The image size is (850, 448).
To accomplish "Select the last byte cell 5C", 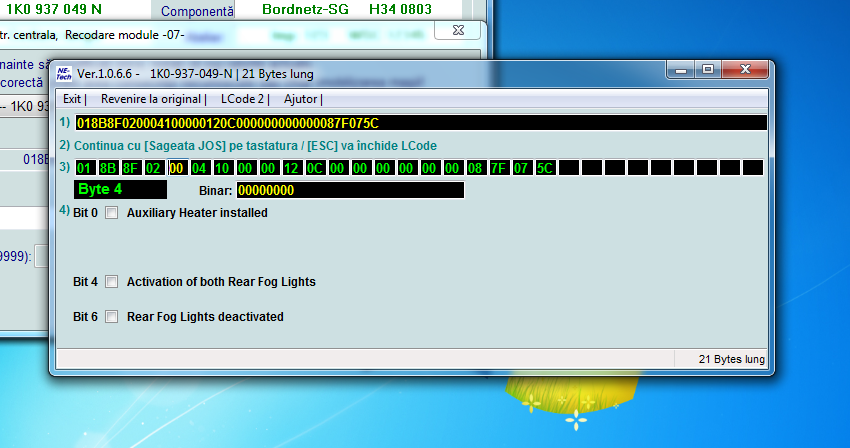I will click(x=545, y=167).
